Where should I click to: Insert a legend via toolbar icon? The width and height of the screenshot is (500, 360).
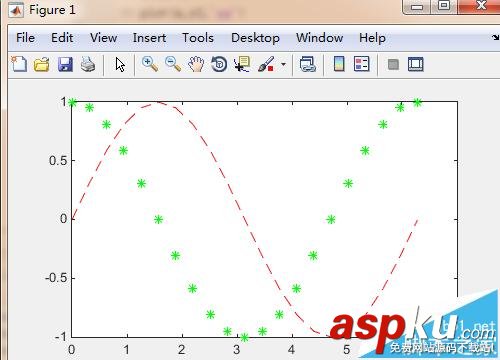pos(362,64)
